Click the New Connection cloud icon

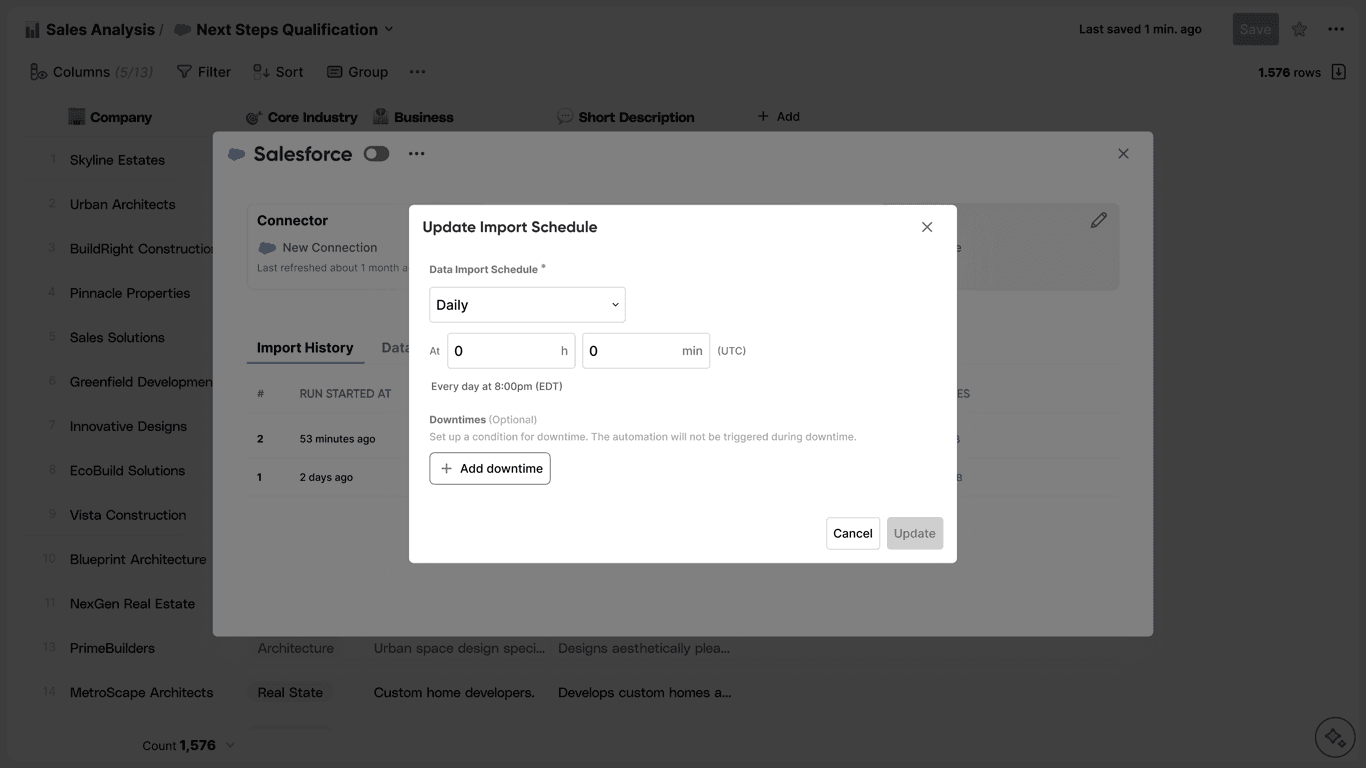267,248
